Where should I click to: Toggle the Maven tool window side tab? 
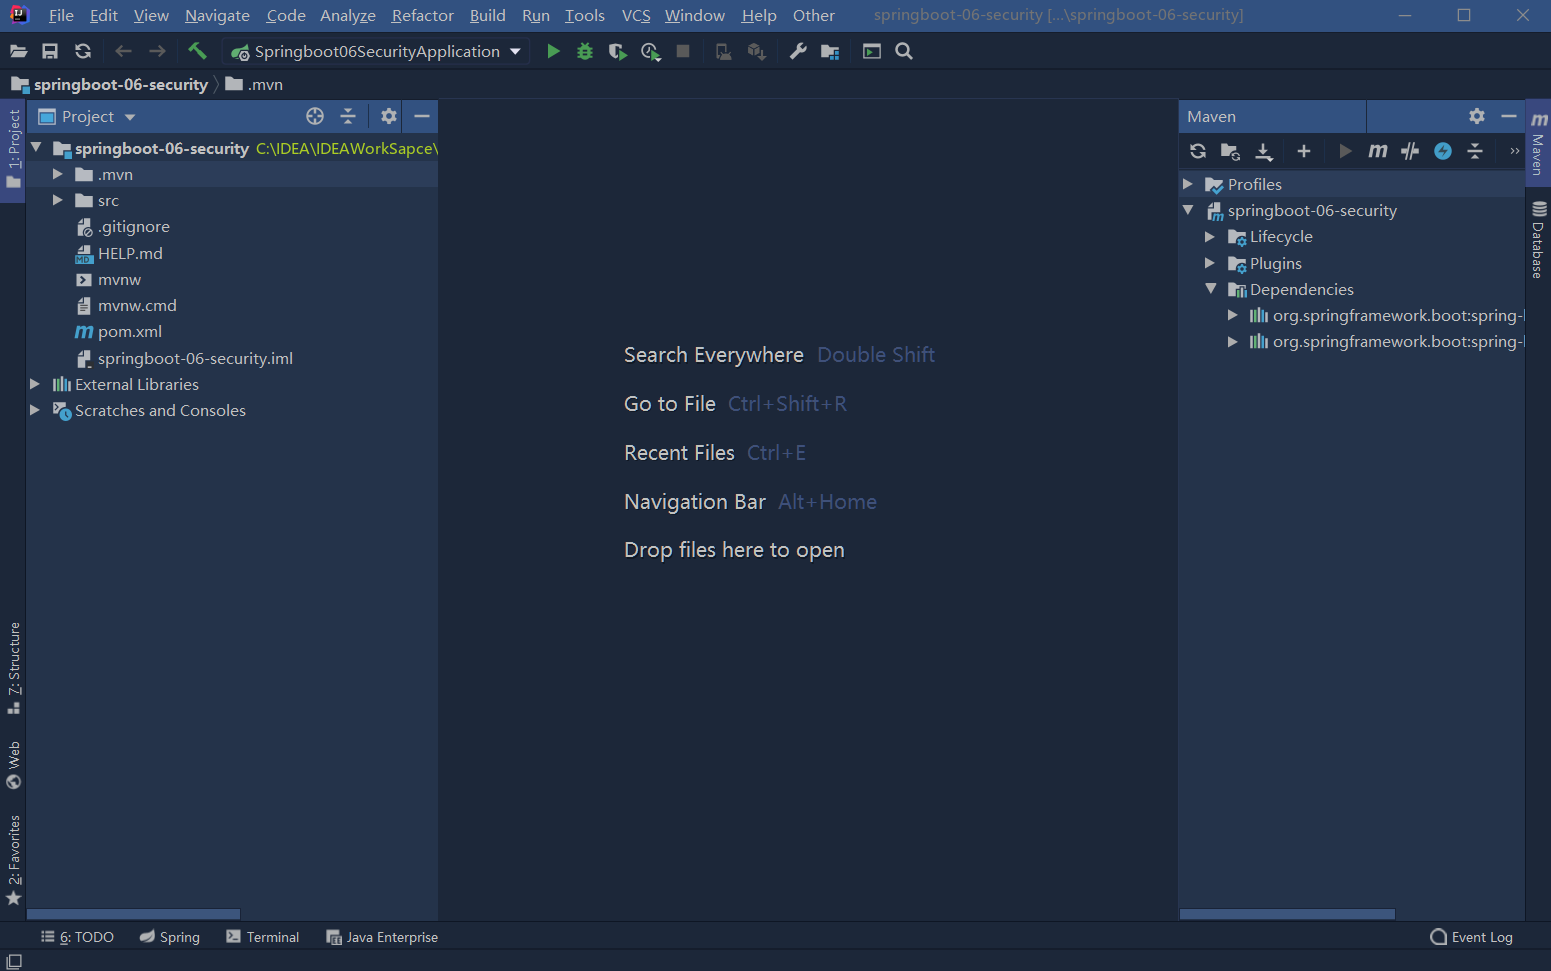click(1538, 142)
